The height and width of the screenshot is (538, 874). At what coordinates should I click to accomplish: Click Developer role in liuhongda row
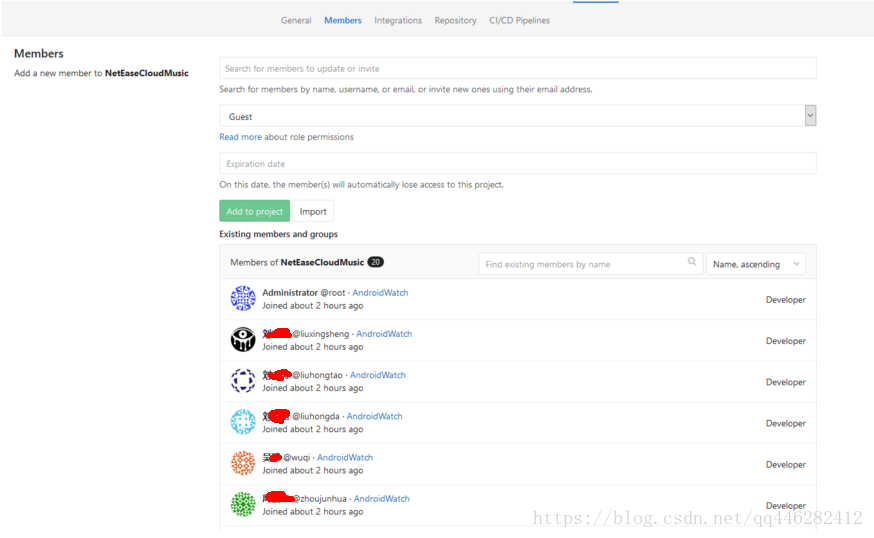tap(786, 424)
